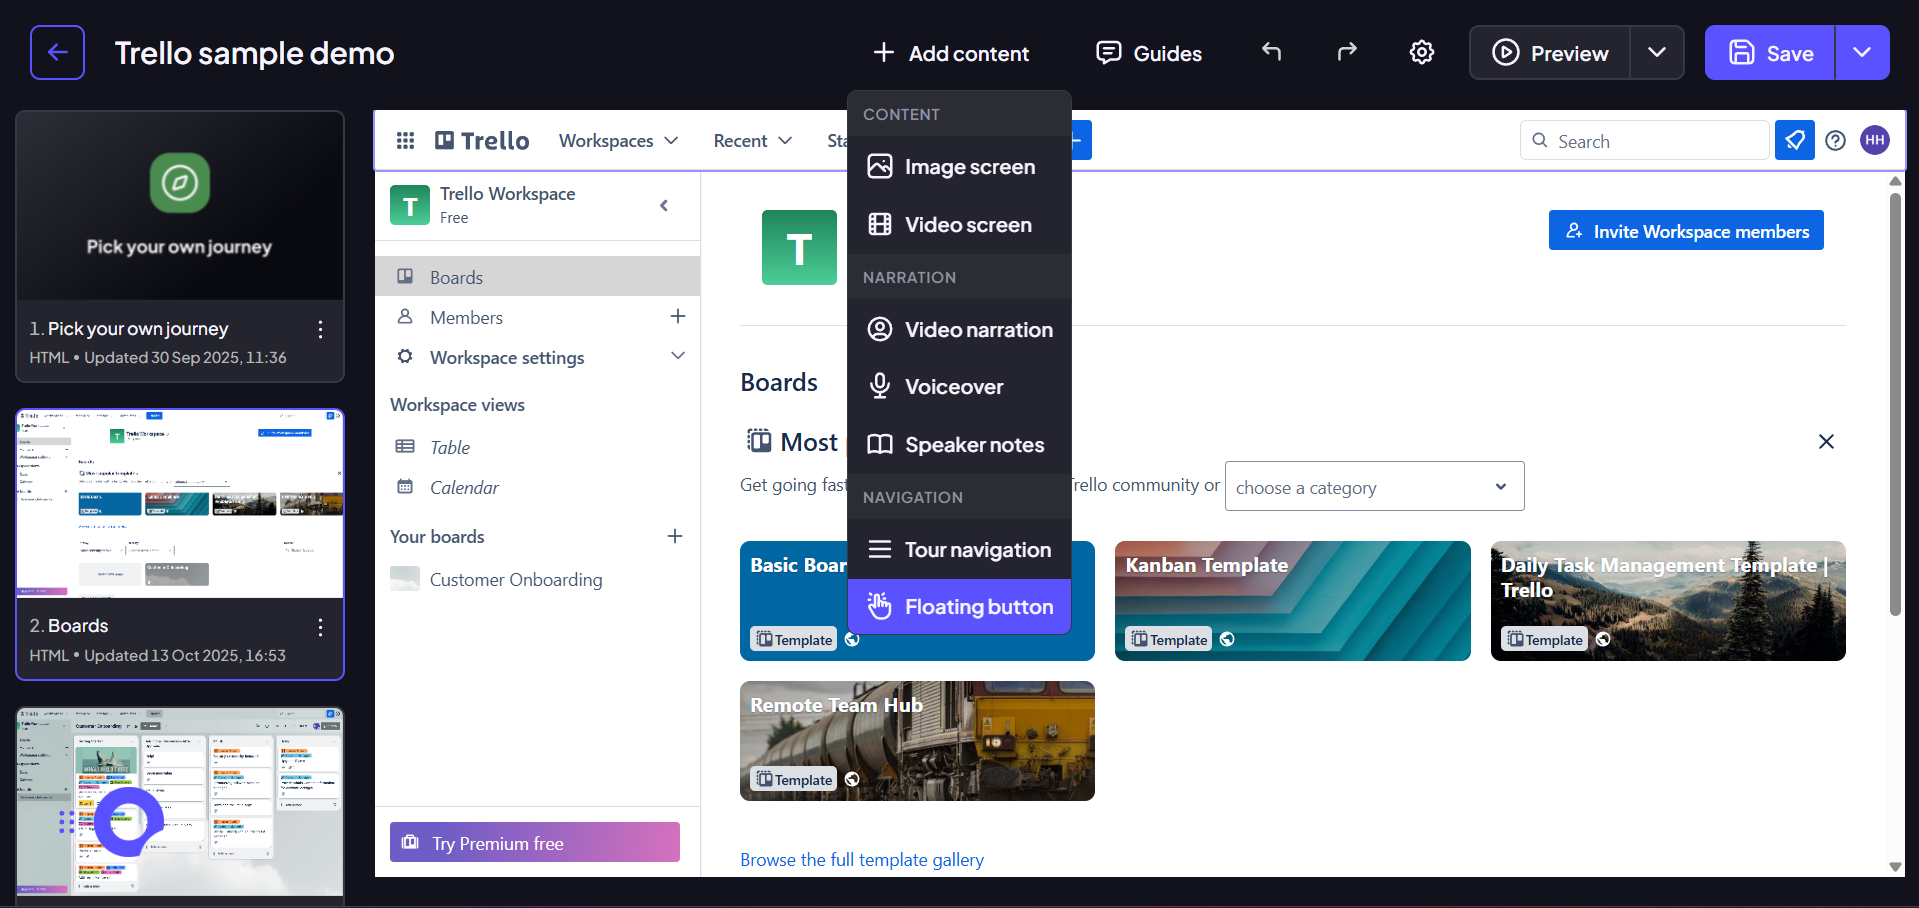Open the choose a category dropdown

pyautogui.click(x=1374, y=486)
